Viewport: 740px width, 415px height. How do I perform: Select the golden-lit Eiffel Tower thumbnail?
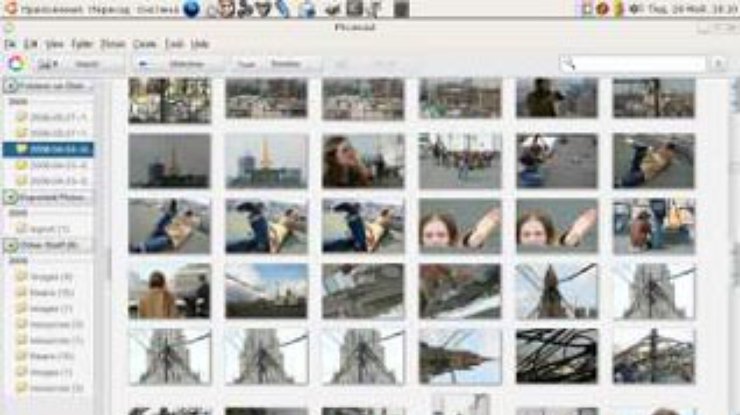(267, 161)
